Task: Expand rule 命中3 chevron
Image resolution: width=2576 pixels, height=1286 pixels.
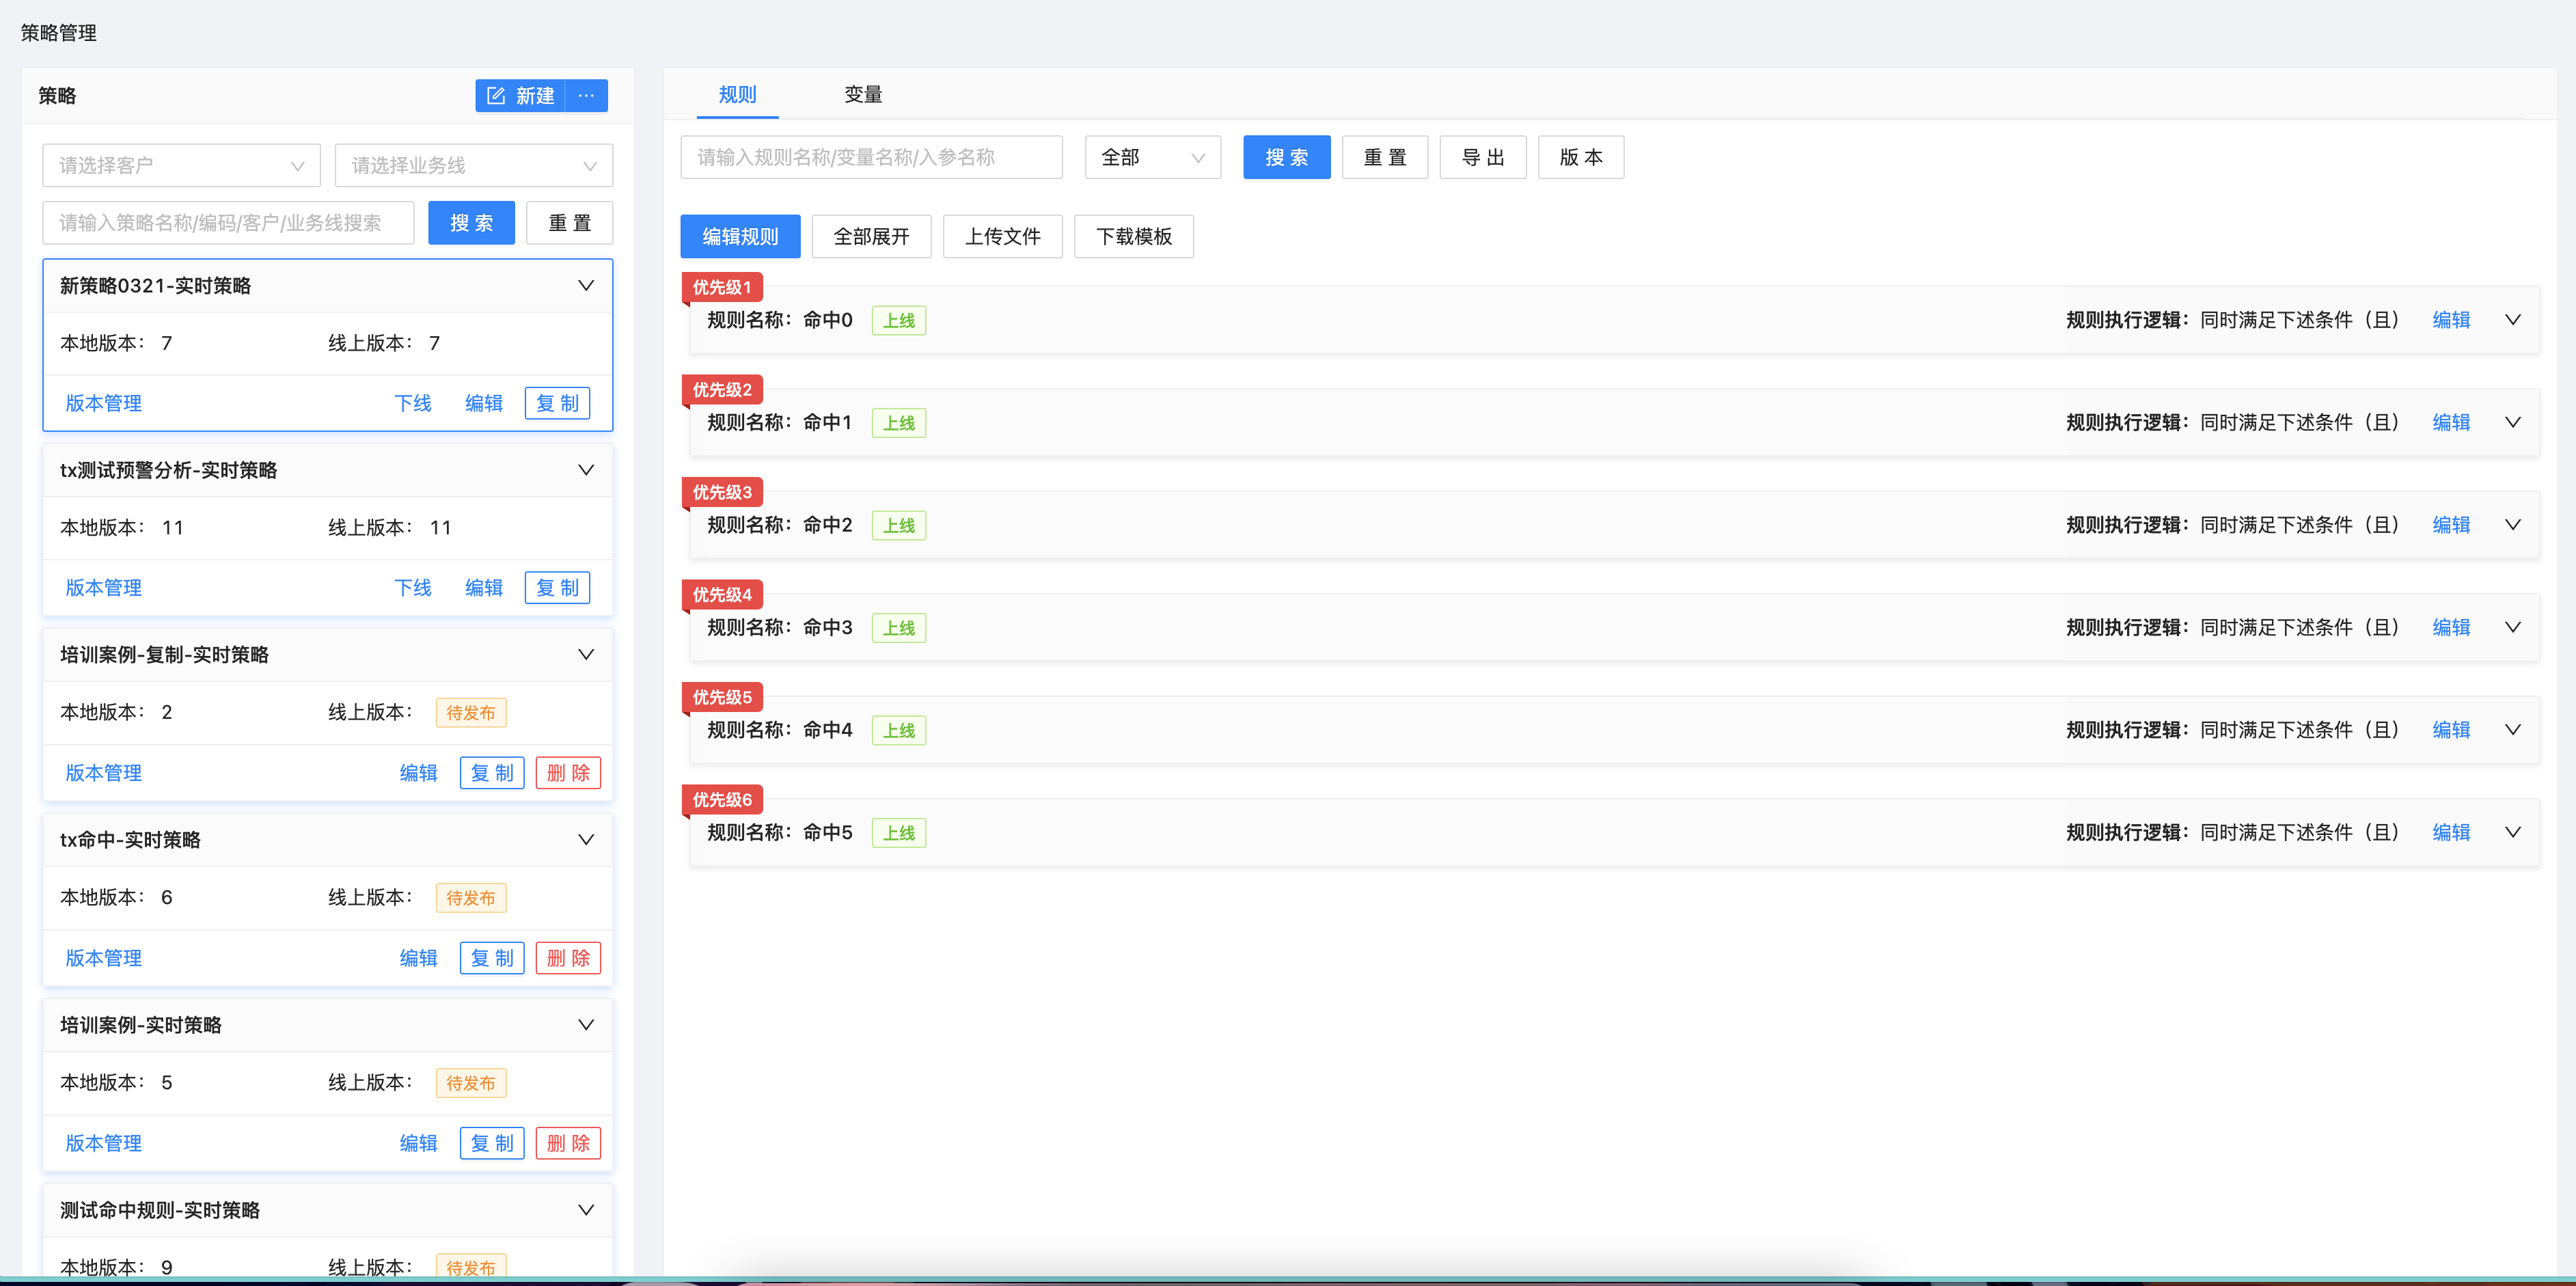Action: [x=2512, y=627]
